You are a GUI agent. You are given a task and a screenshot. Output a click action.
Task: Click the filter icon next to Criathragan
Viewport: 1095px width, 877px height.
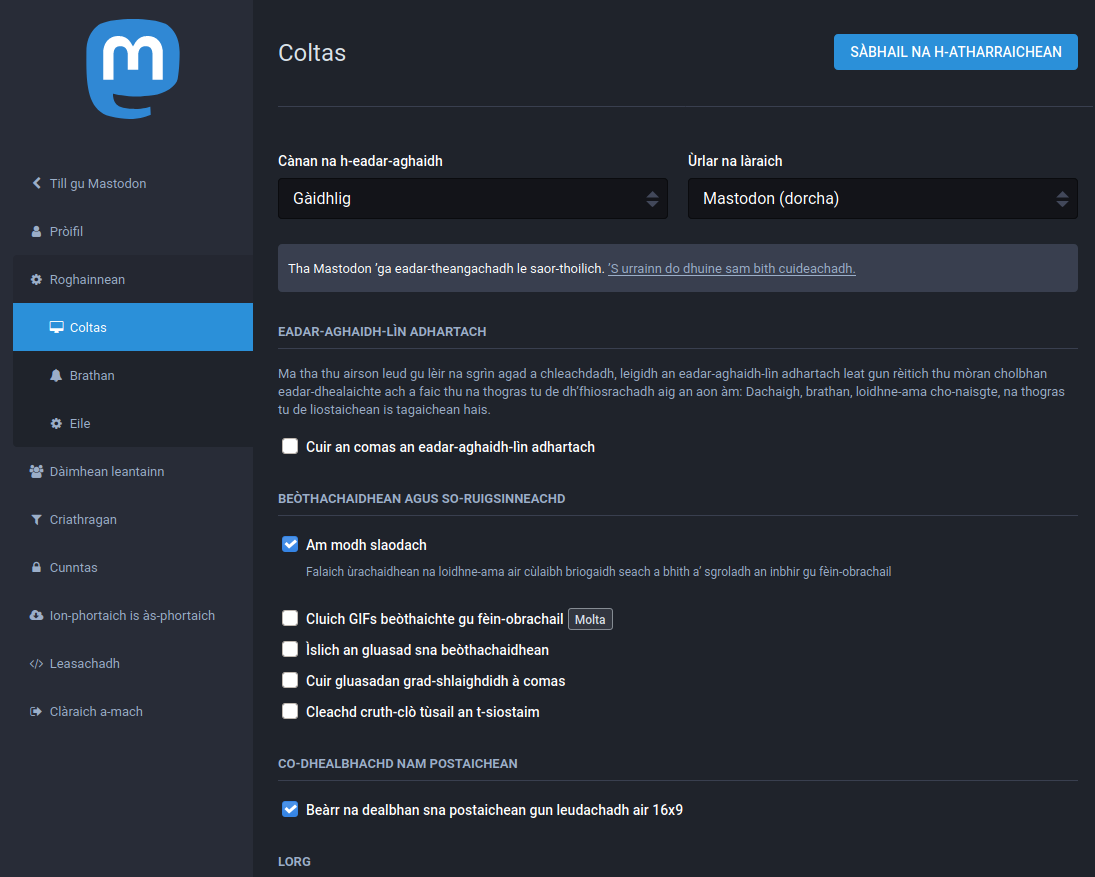37,520
